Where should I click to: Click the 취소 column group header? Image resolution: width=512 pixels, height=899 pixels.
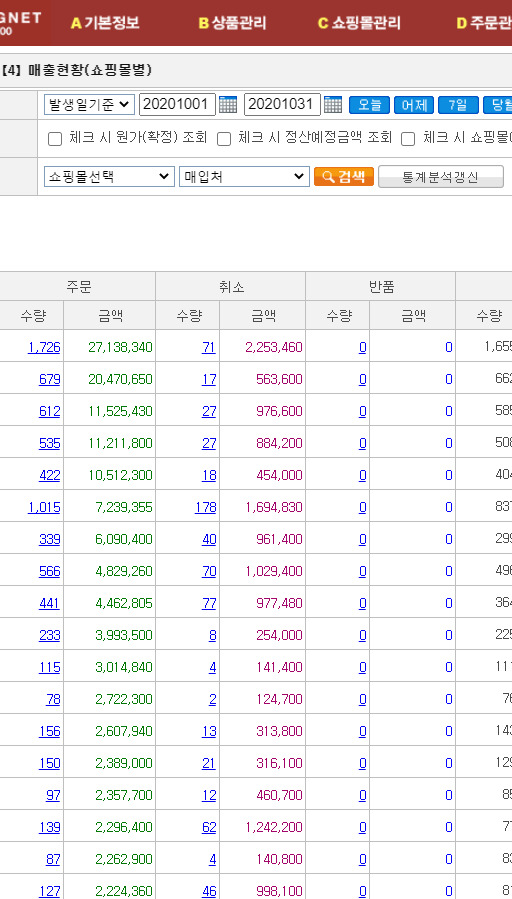[230, 287]
